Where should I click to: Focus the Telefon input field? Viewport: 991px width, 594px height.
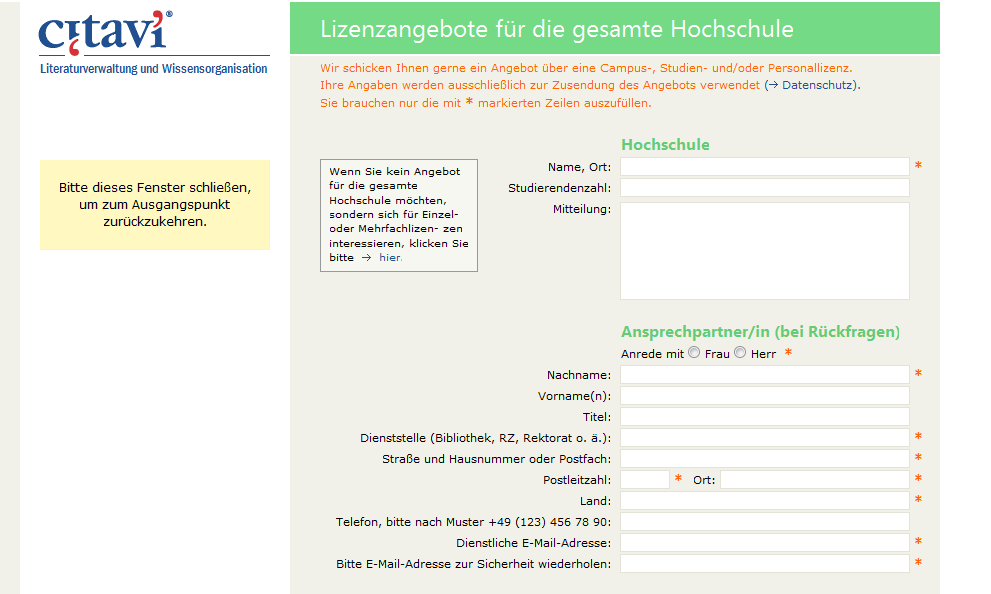point(765,521)
